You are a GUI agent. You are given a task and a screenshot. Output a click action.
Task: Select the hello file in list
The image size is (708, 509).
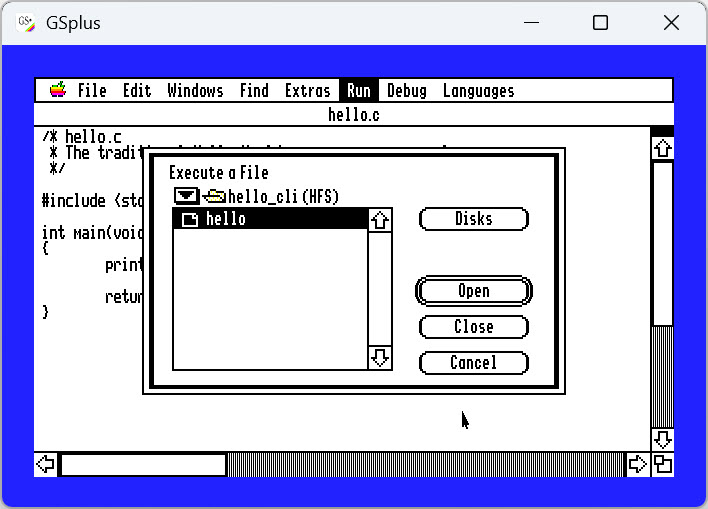click(270, 219)
